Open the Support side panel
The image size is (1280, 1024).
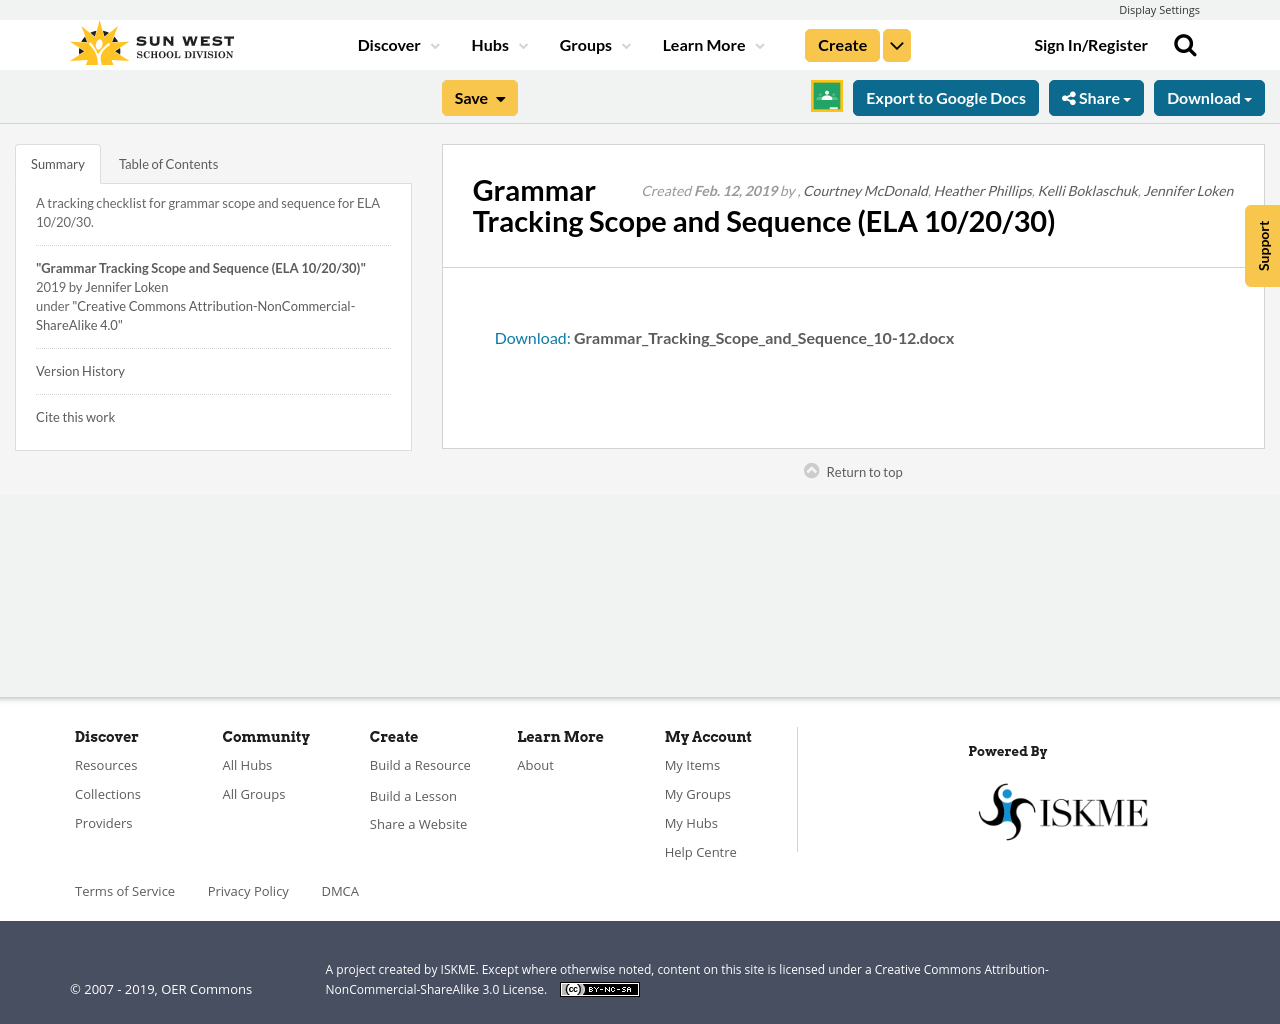click(x=1262, y=245)
